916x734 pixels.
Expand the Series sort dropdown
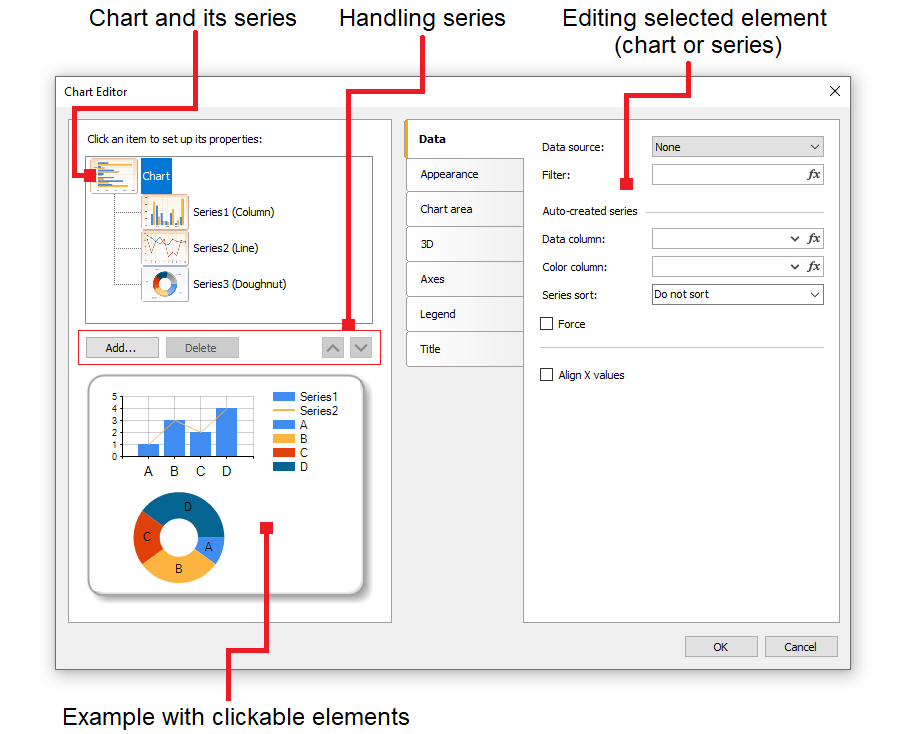pyautogui.click(x=737, y=295)
